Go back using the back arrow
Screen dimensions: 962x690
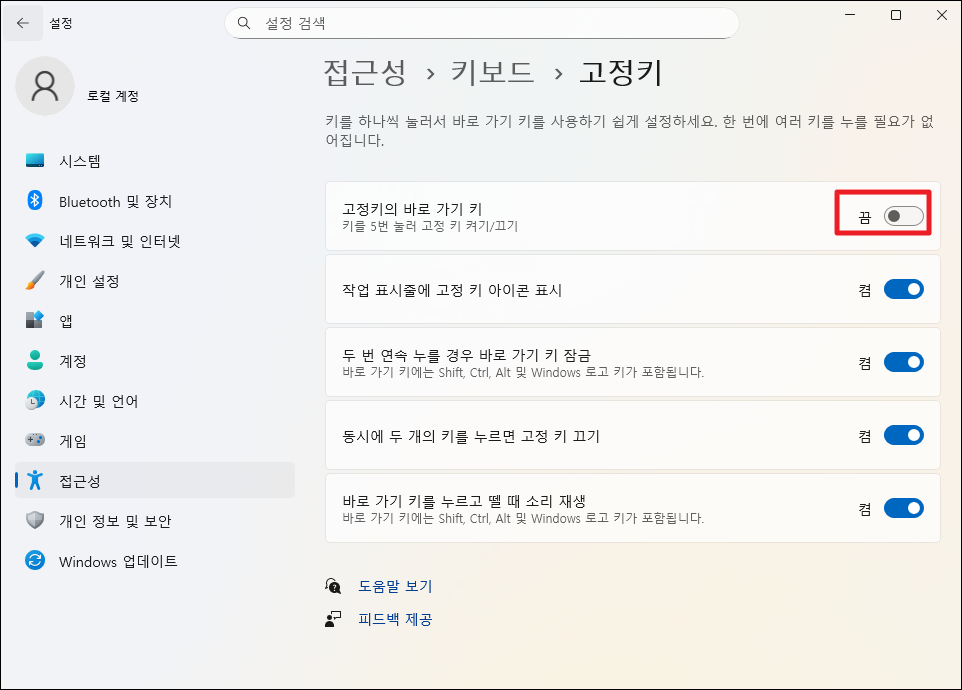pyautogui.click(x=22, y=22)
